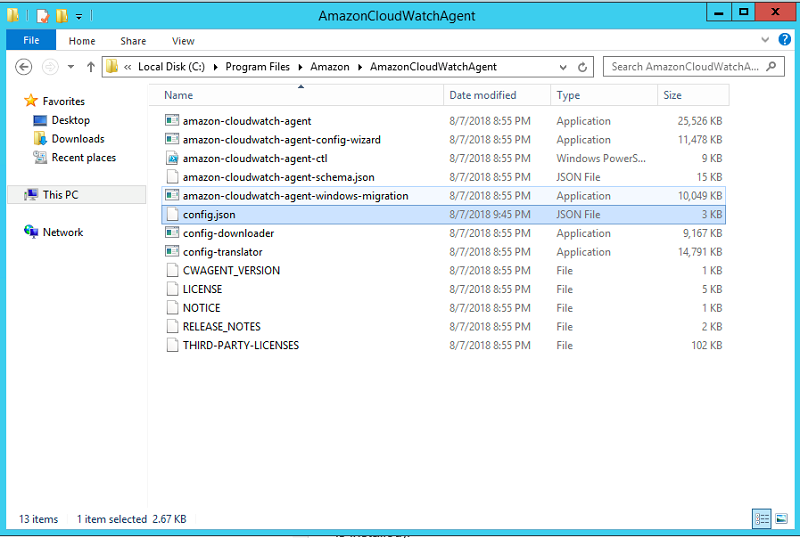Expand the address bar history dropdown

click(563, 67)
